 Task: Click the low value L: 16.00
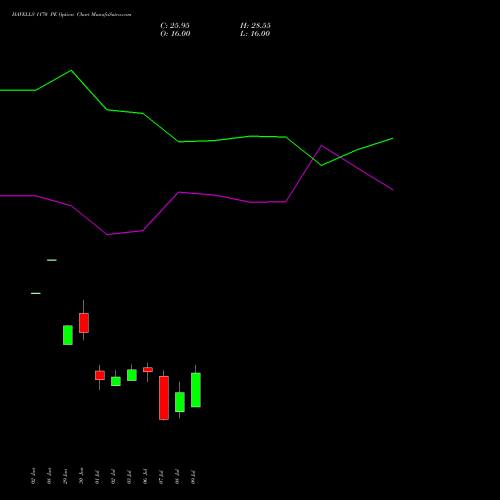pyautogui.click(x=255, y=34)
